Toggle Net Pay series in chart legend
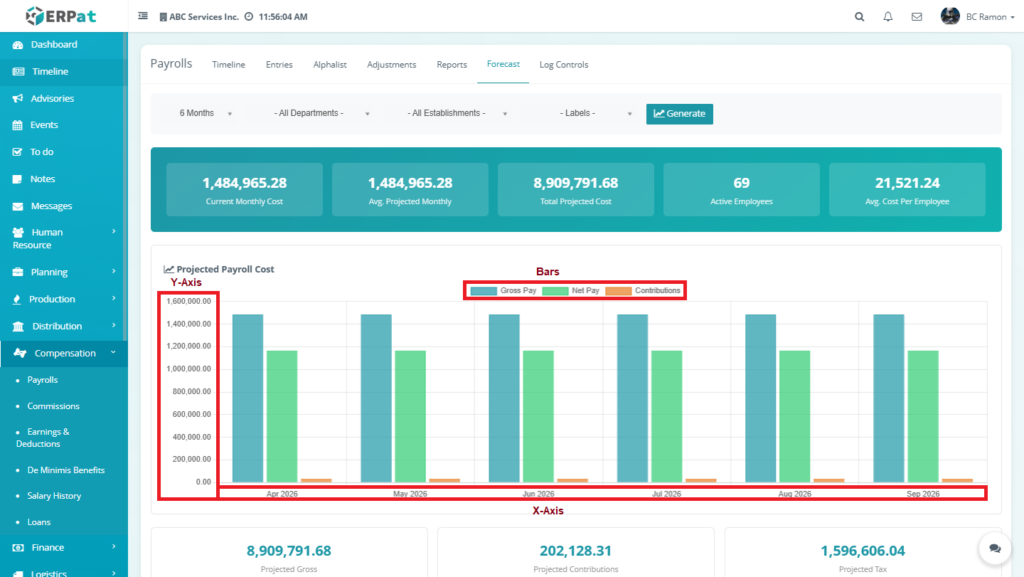This screenshot has height=577, width=1024. coord(572,291)
